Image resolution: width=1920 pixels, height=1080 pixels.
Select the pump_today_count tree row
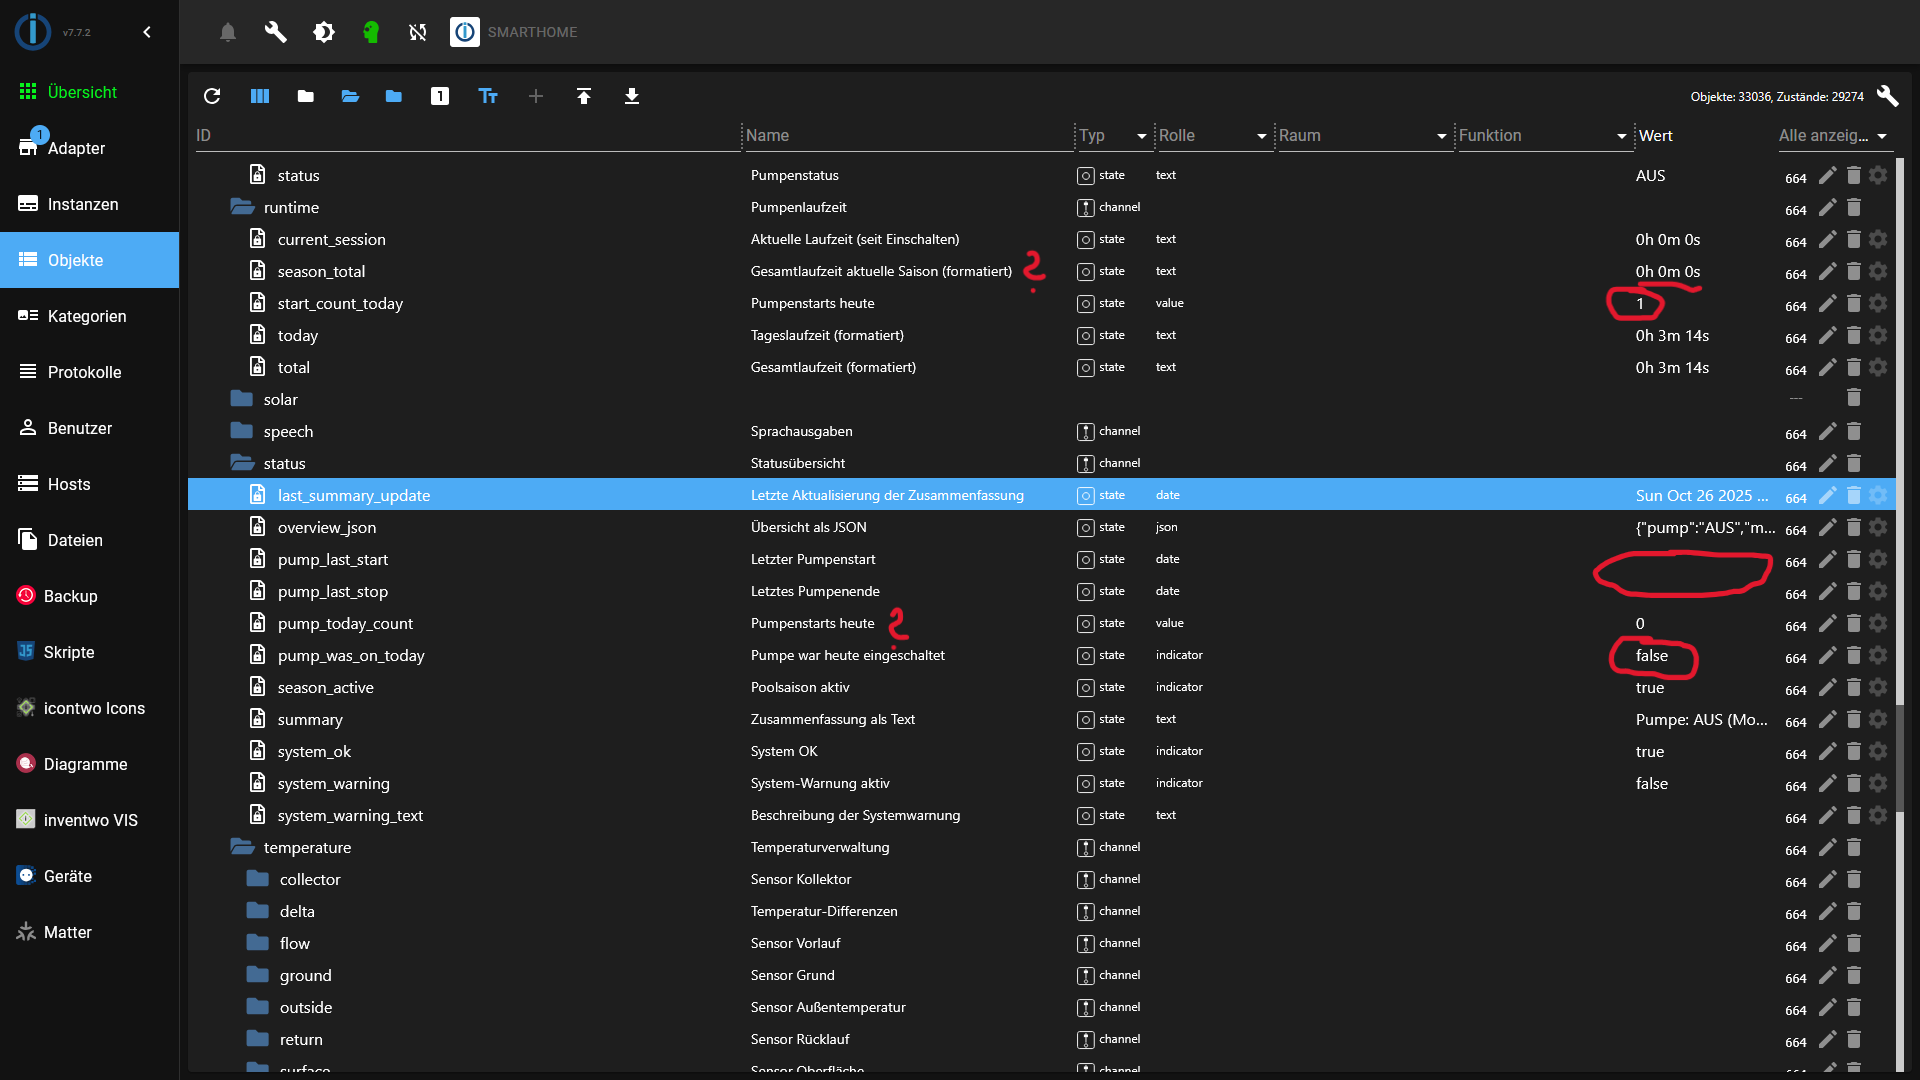[x=345, y=624]
